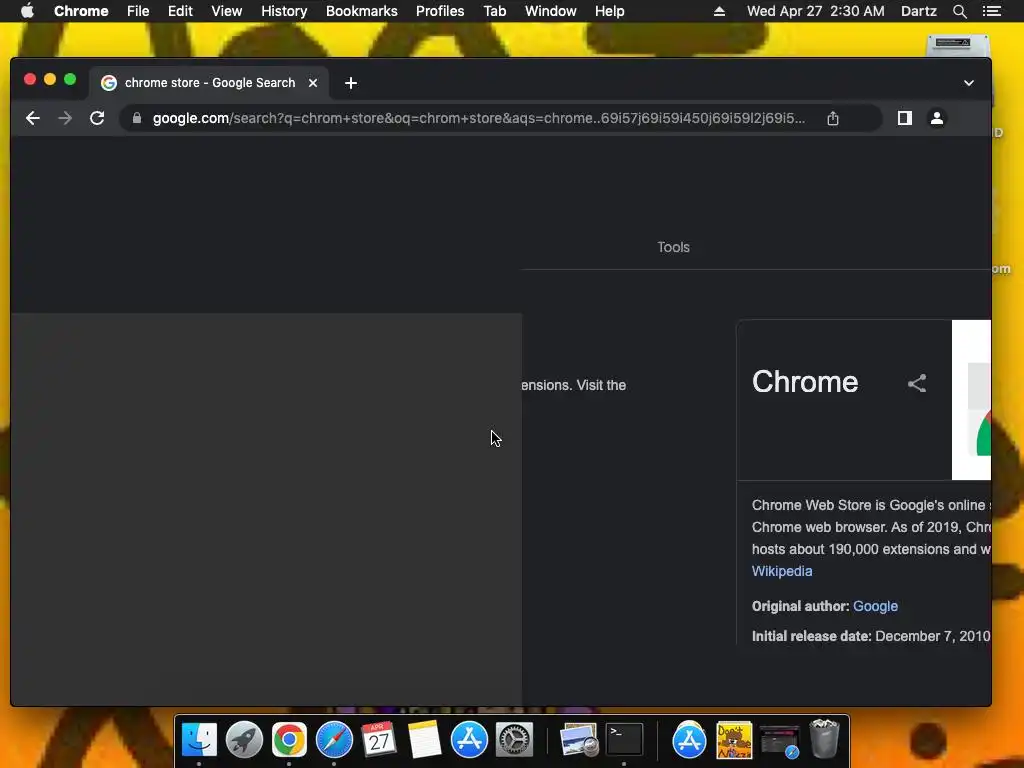Open the Tab menu
1024x768 pixels.
(494, 11)
